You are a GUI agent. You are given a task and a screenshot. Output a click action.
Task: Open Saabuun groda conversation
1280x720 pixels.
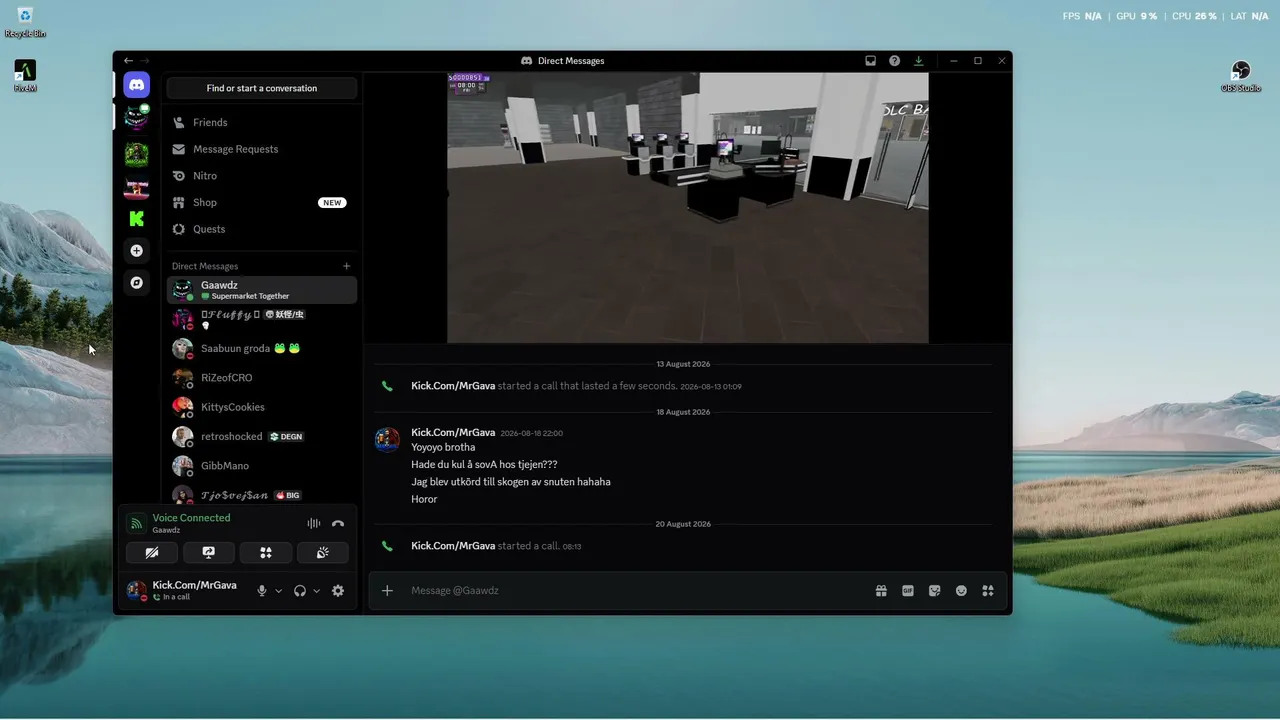point(262,348)
